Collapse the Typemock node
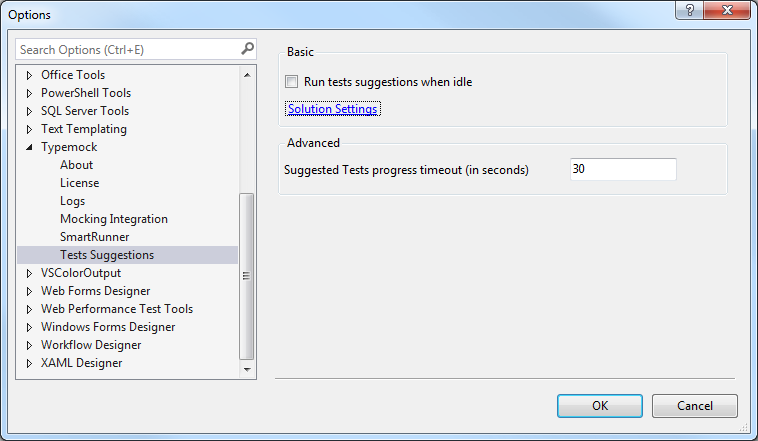758x441 pixels. (x=29, y=147)
